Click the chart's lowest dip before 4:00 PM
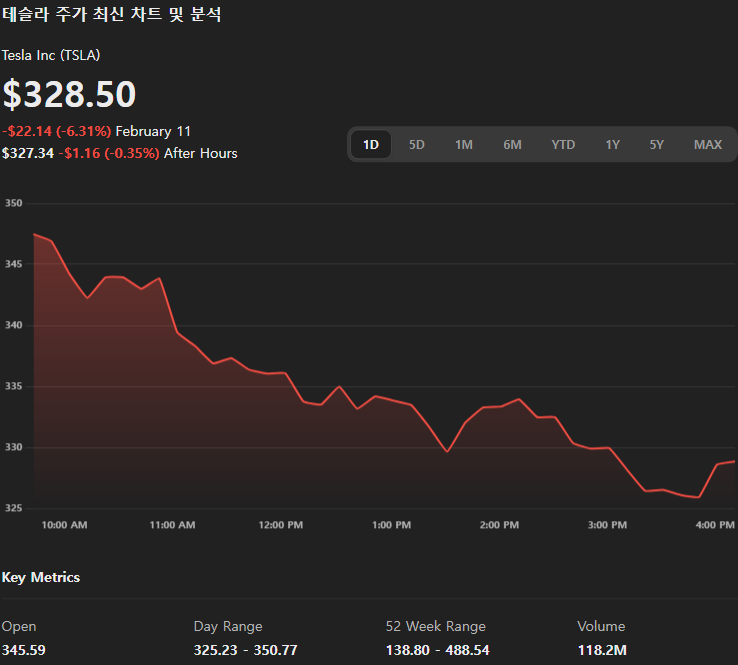738x665 pixels. [x=698, y=497]
